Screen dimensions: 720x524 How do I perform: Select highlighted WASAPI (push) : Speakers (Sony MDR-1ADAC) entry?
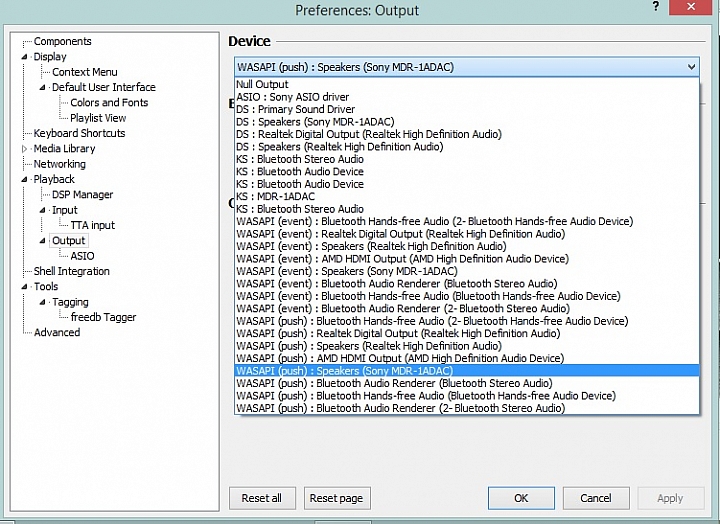pos(467,371)
